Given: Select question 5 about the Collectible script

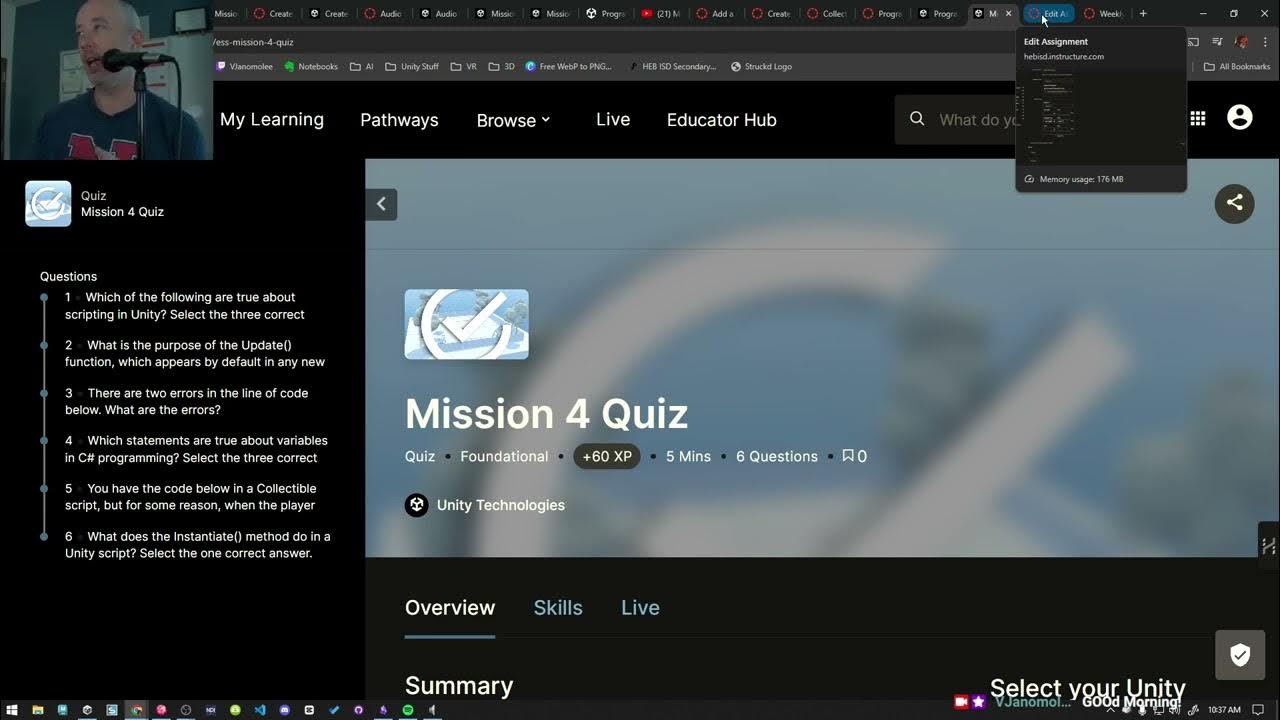Looking at the screenshot, I should click(x=191, y=497).
